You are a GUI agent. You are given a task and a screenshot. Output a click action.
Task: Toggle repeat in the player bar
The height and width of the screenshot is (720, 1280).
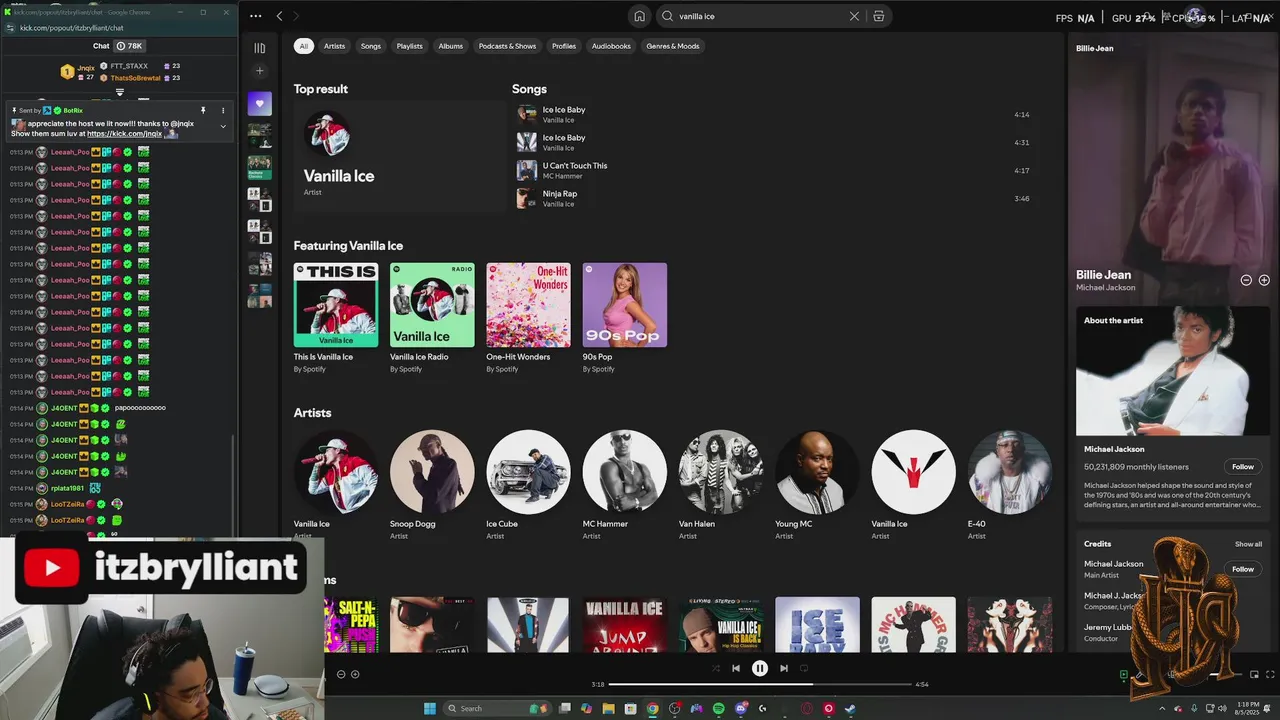804,668
